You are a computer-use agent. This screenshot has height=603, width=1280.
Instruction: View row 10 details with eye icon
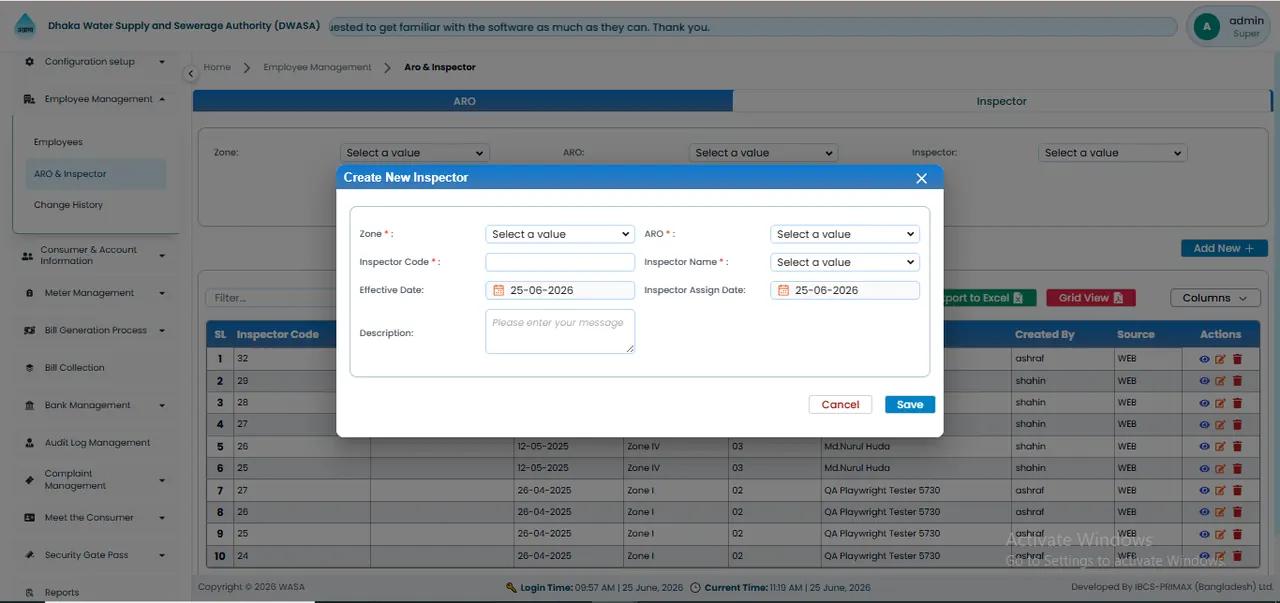pos(1204,556)
